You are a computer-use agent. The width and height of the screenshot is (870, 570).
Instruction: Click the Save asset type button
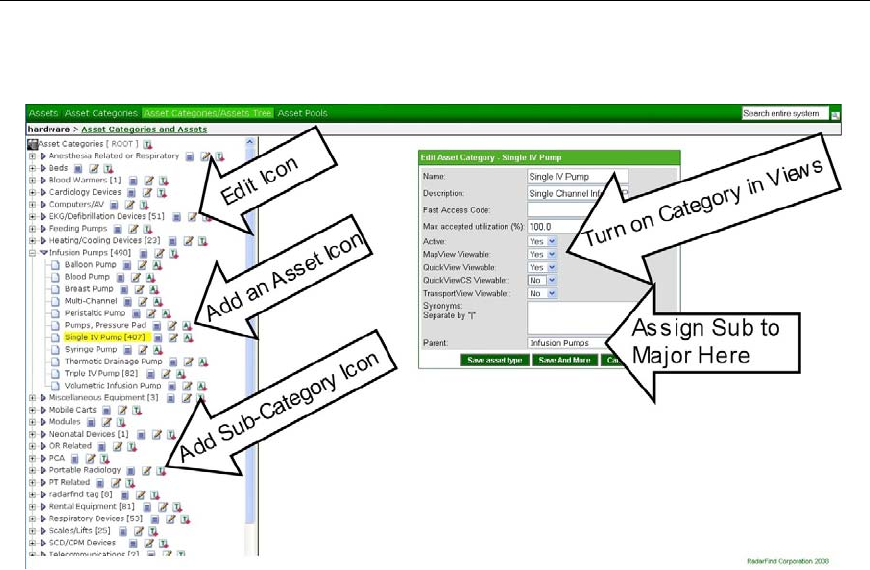point(494,360)
